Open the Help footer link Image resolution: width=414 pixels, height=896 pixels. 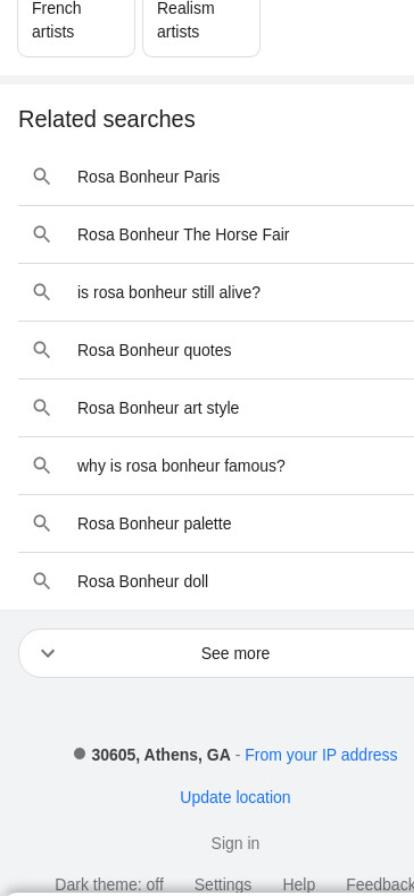298,885
